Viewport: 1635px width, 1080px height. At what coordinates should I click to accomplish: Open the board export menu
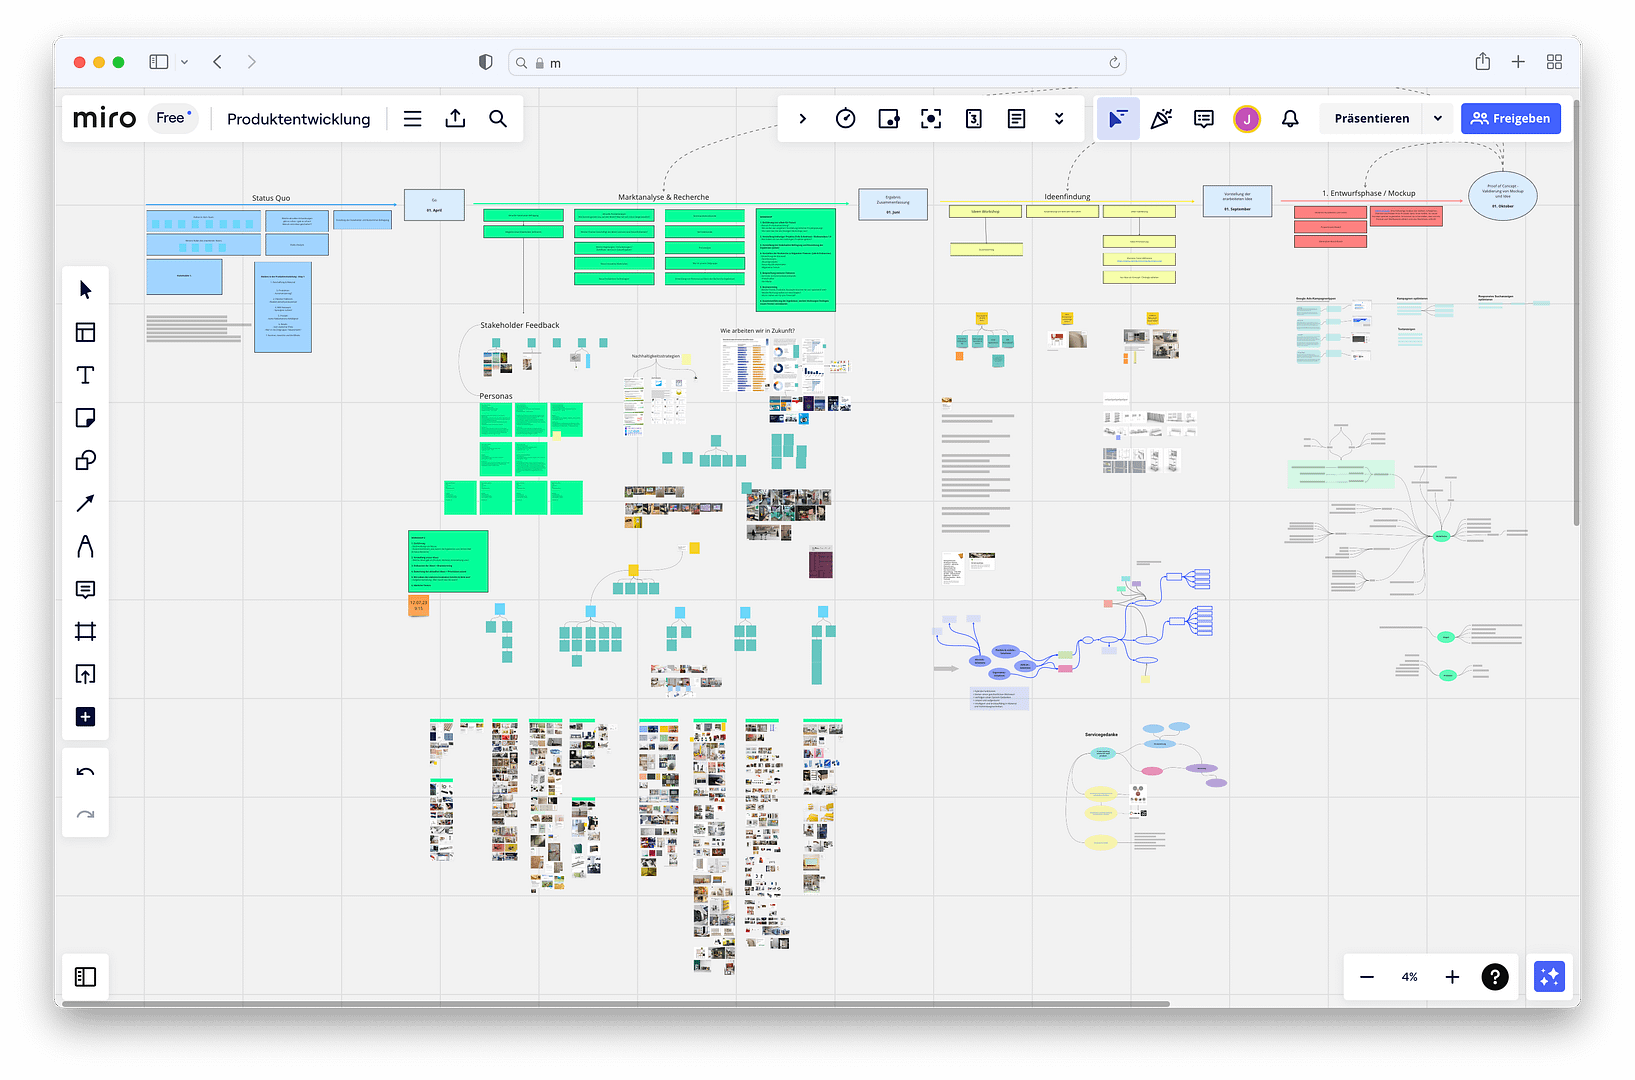(x=455, y=118)
